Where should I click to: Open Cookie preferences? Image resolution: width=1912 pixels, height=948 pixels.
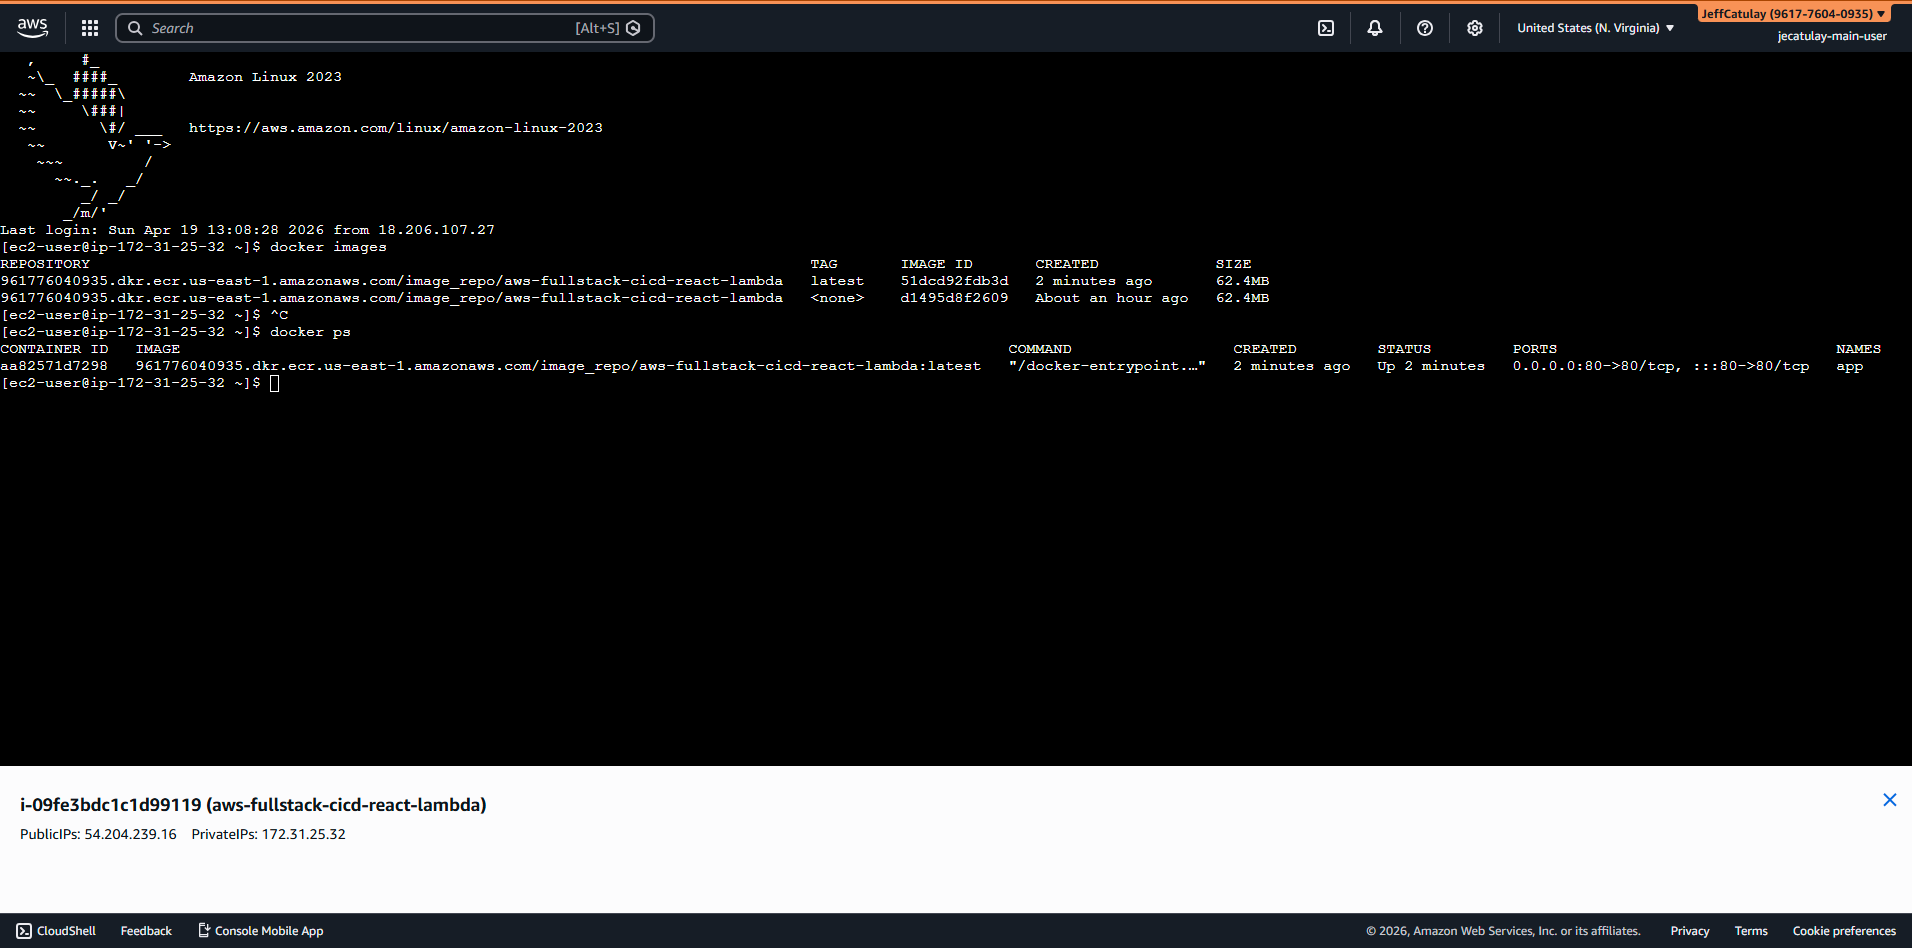tap(1844, 931)
